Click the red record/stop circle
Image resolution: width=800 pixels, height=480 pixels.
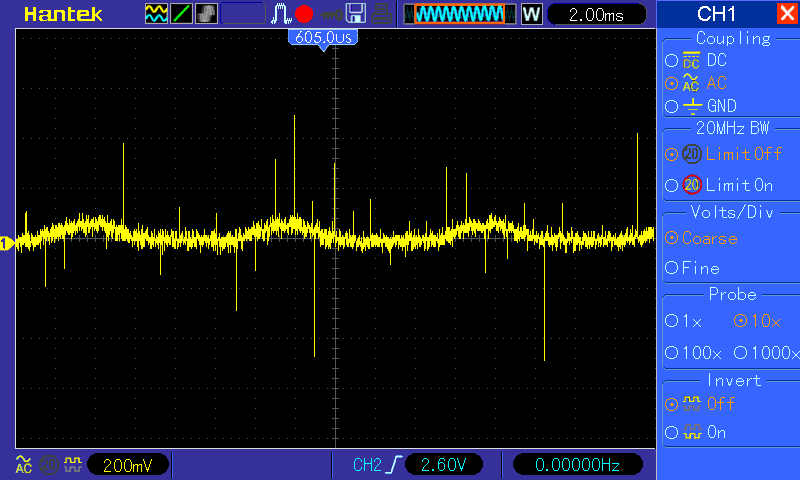[304, 14]
